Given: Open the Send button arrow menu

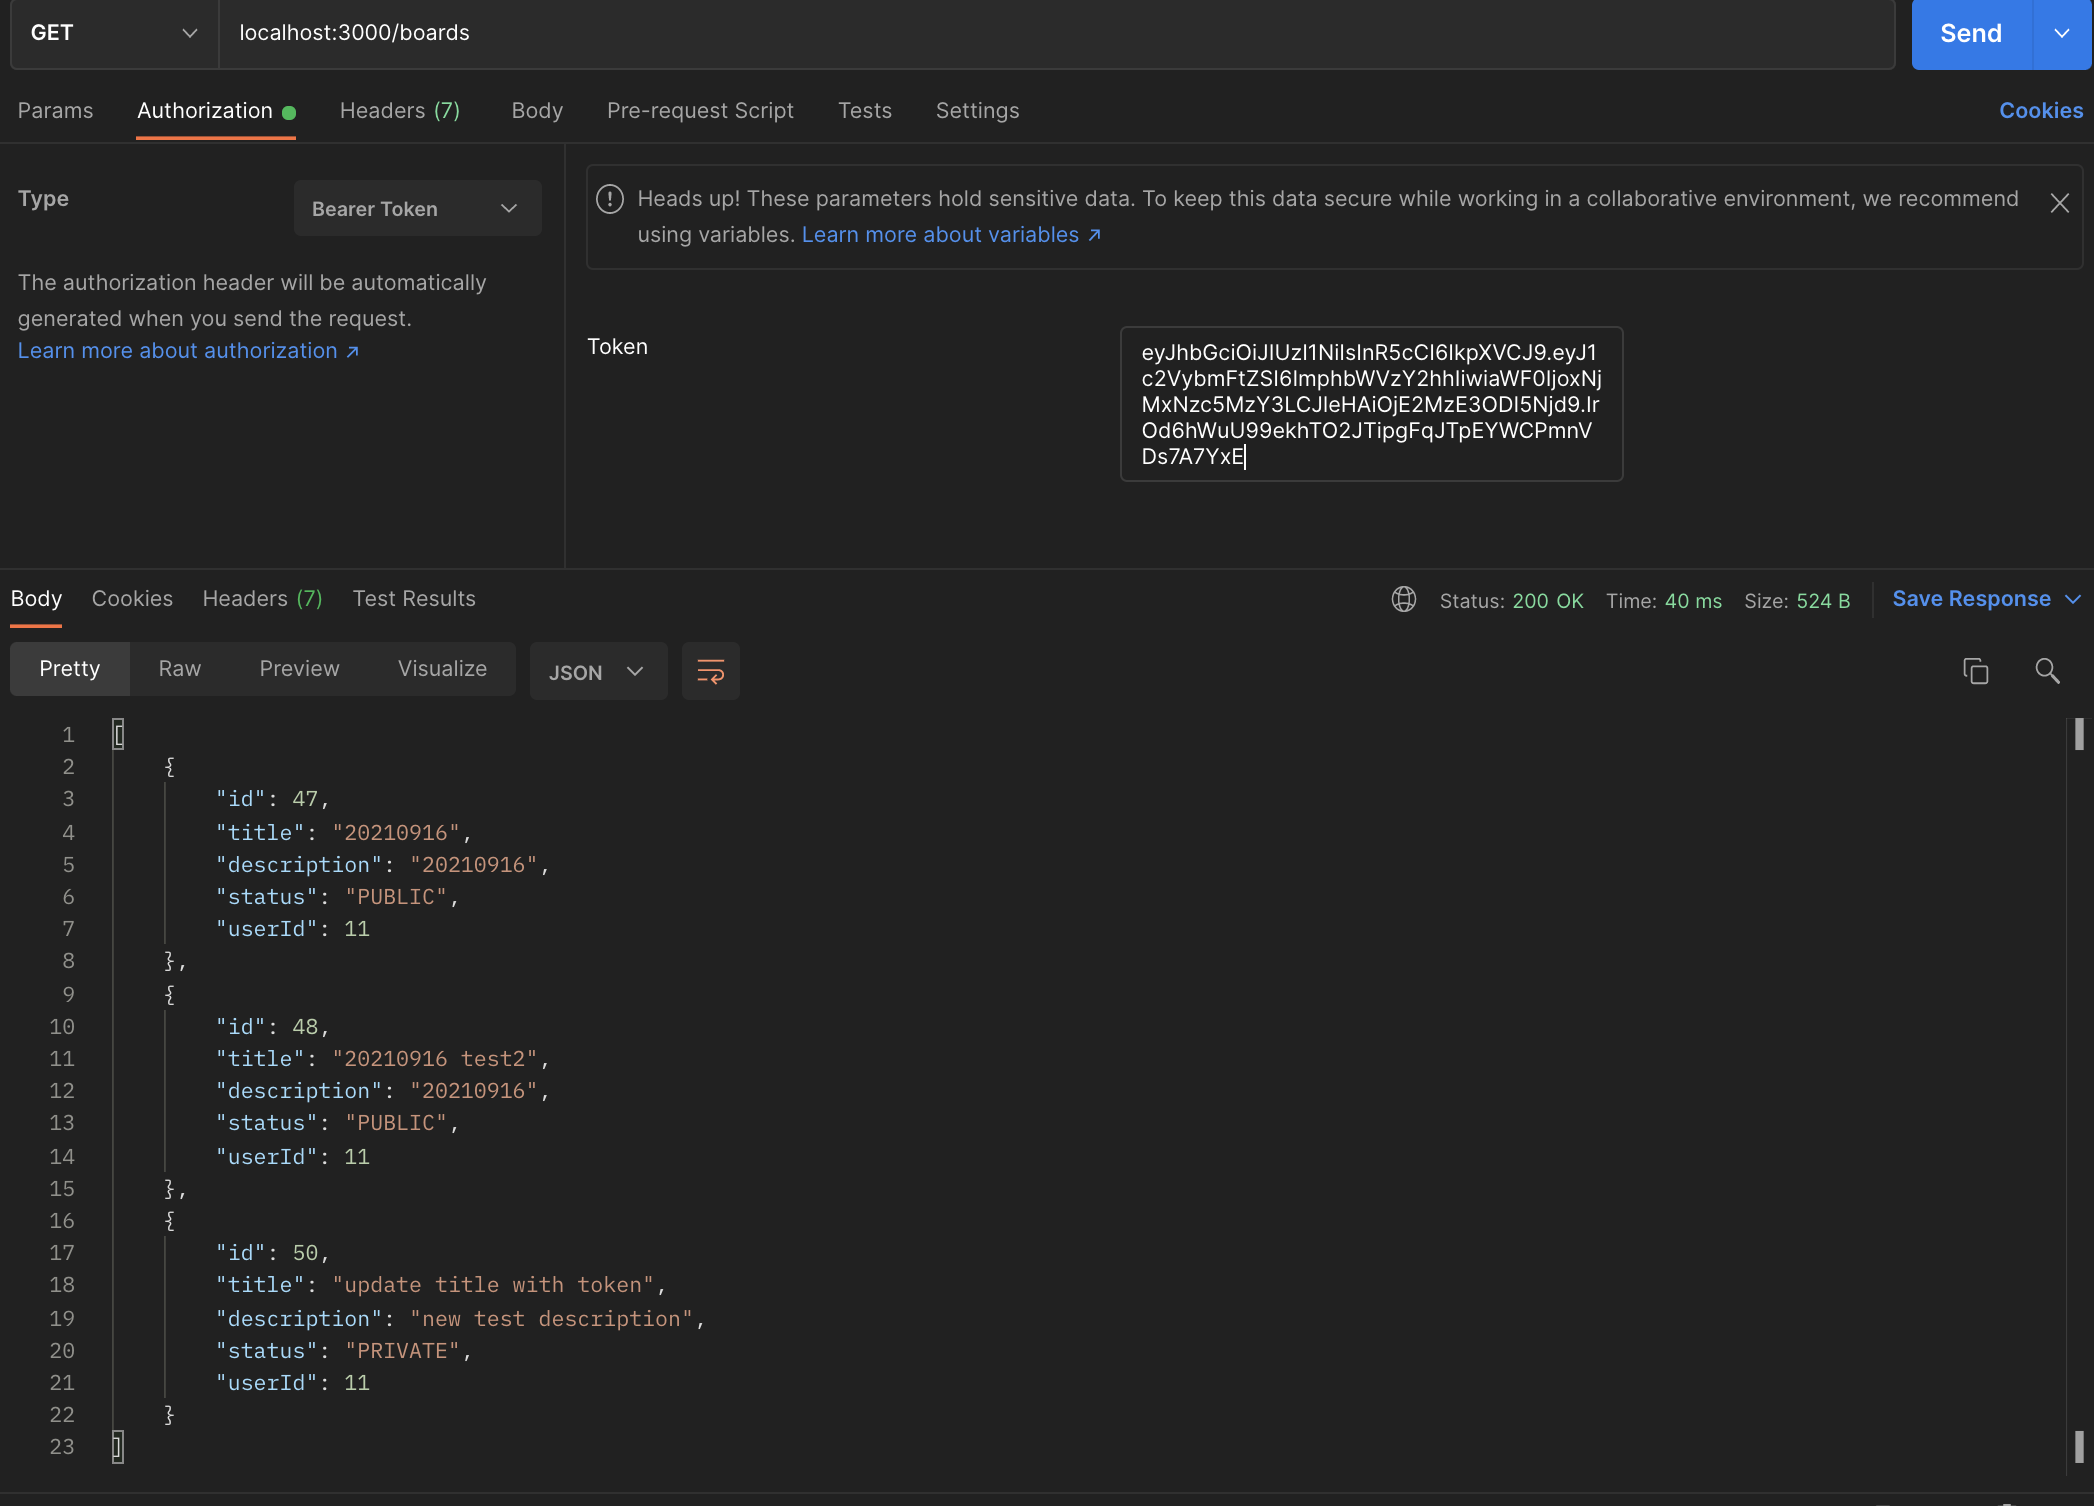Looking at the screenshot, I should tap(2062, 33).
